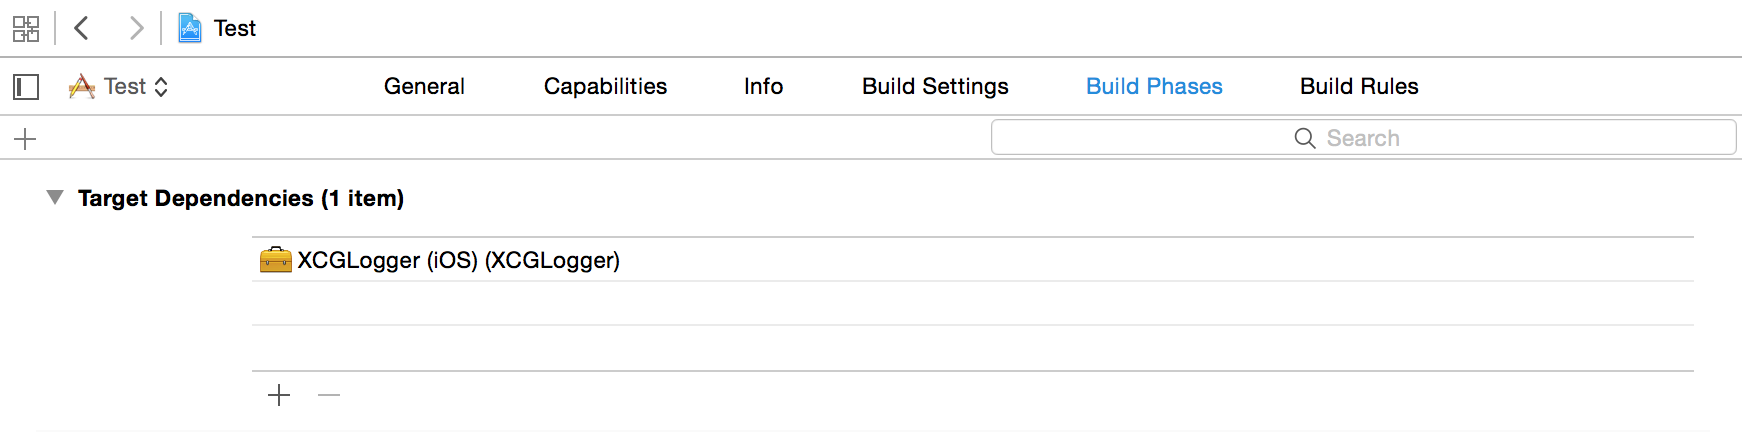The width and height of the screenshot is (1742, 432).
Task: Select the Info tab
Action: (x=763, y=87)
